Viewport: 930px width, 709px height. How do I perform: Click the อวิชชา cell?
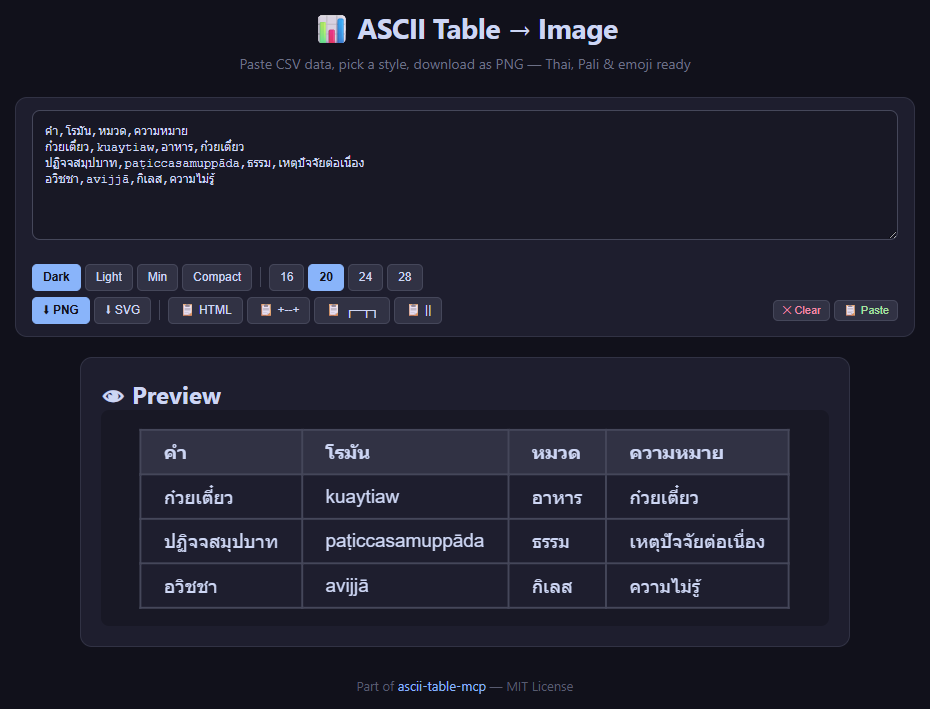[x=221, y=586]
